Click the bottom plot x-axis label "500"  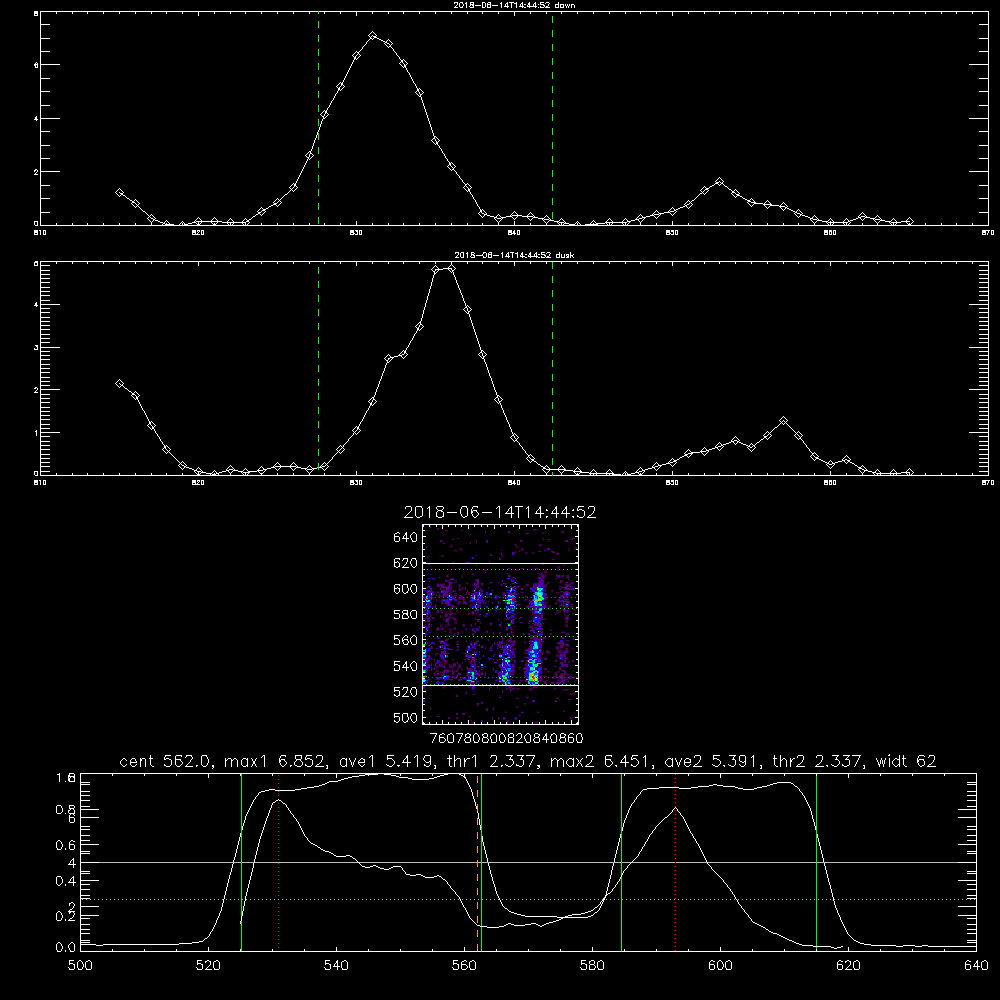pos(80,966)
